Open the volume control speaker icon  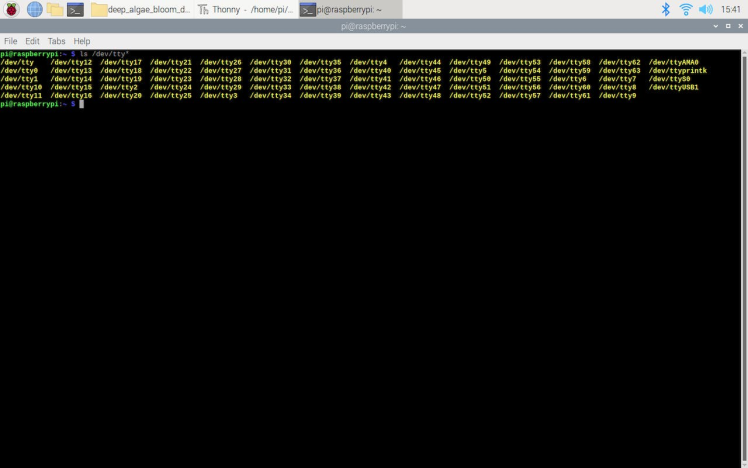tap(706, 9)
